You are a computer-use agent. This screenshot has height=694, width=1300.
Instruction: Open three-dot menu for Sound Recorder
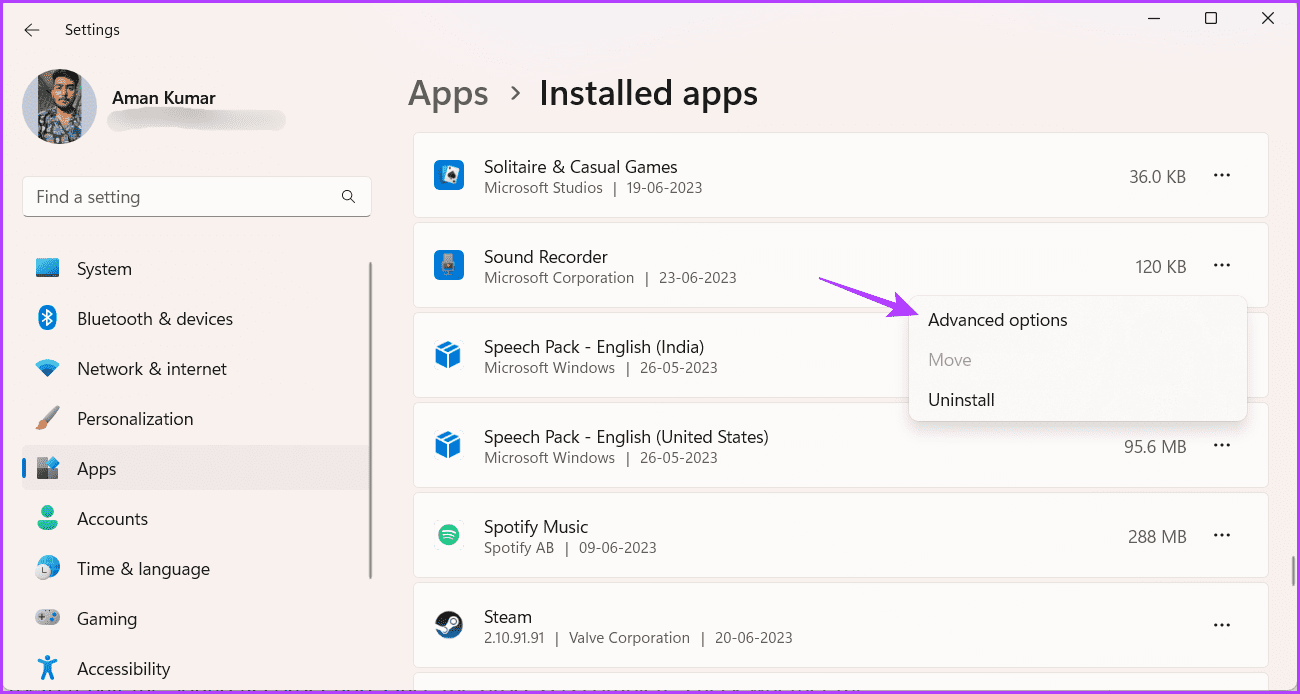pos(1222,265)
